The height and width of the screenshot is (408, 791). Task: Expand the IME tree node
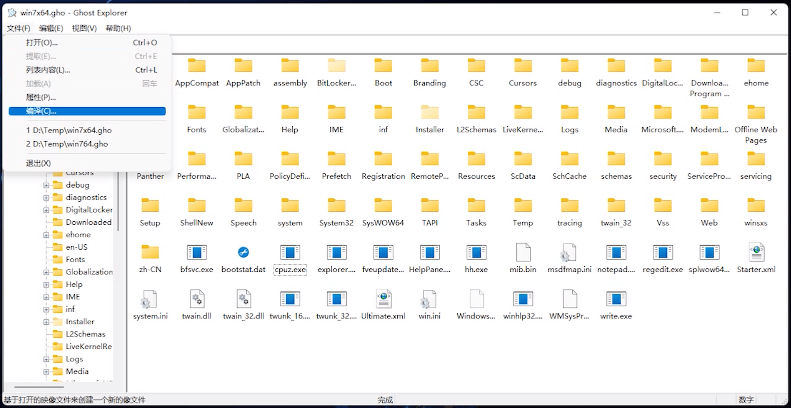[46, 297]
